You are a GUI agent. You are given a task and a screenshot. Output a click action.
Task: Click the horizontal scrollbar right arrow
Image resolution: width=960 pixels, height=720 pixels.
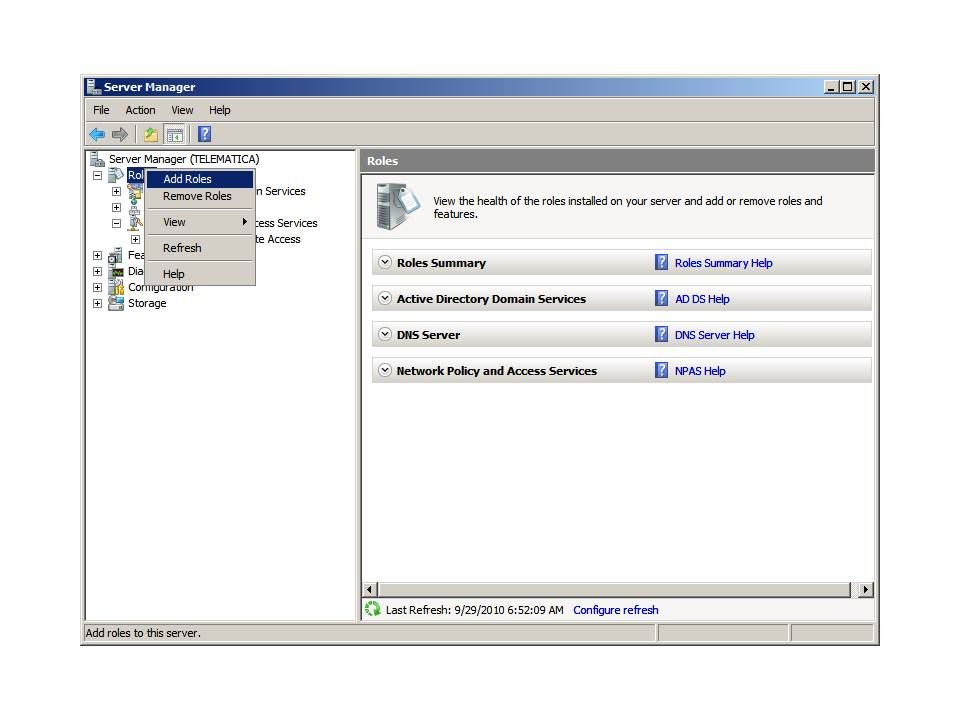point(865,590)
